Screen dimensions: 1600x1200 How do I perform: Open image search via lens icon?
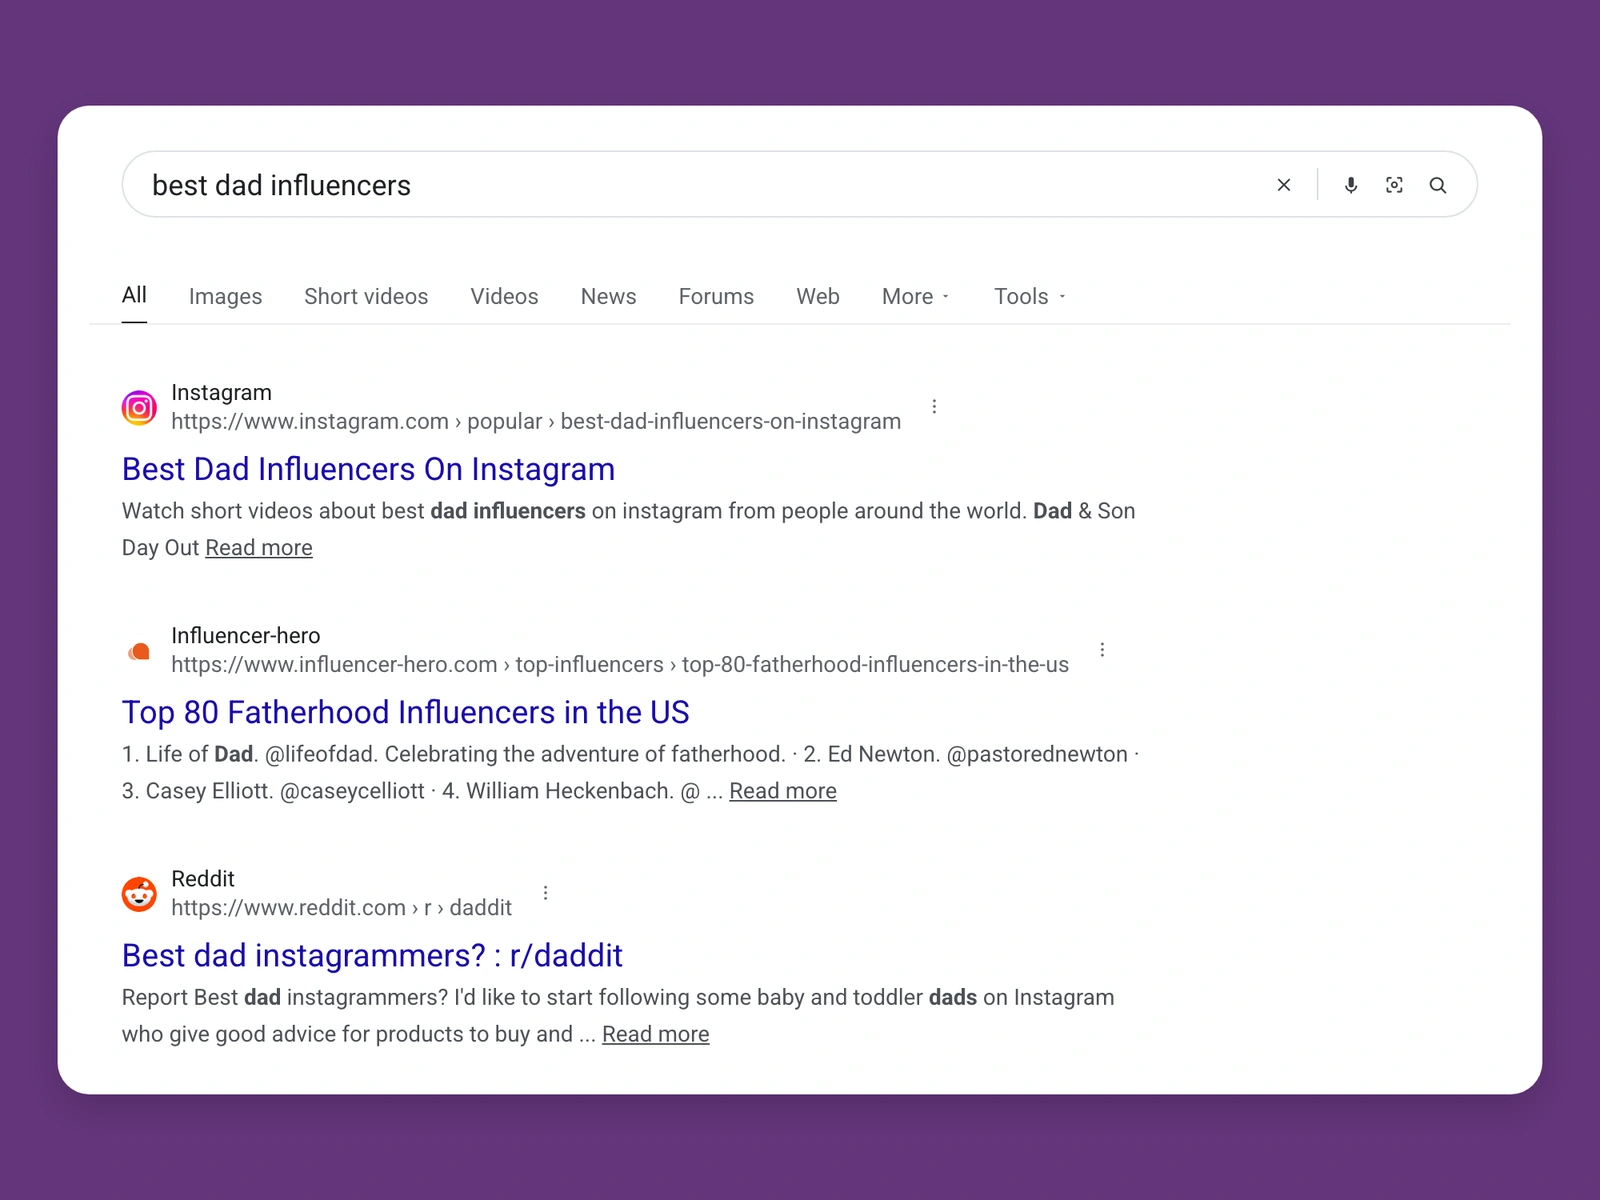(x=1394, y=185)
